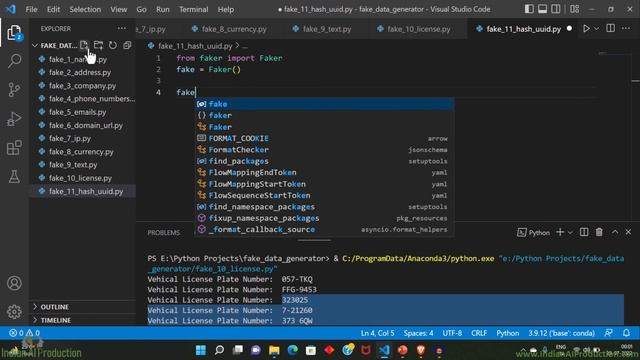640x360 pixels.
Task: Open launch profile dropdown next to plus
Action: pyautogui.click(x=570, y=232)
